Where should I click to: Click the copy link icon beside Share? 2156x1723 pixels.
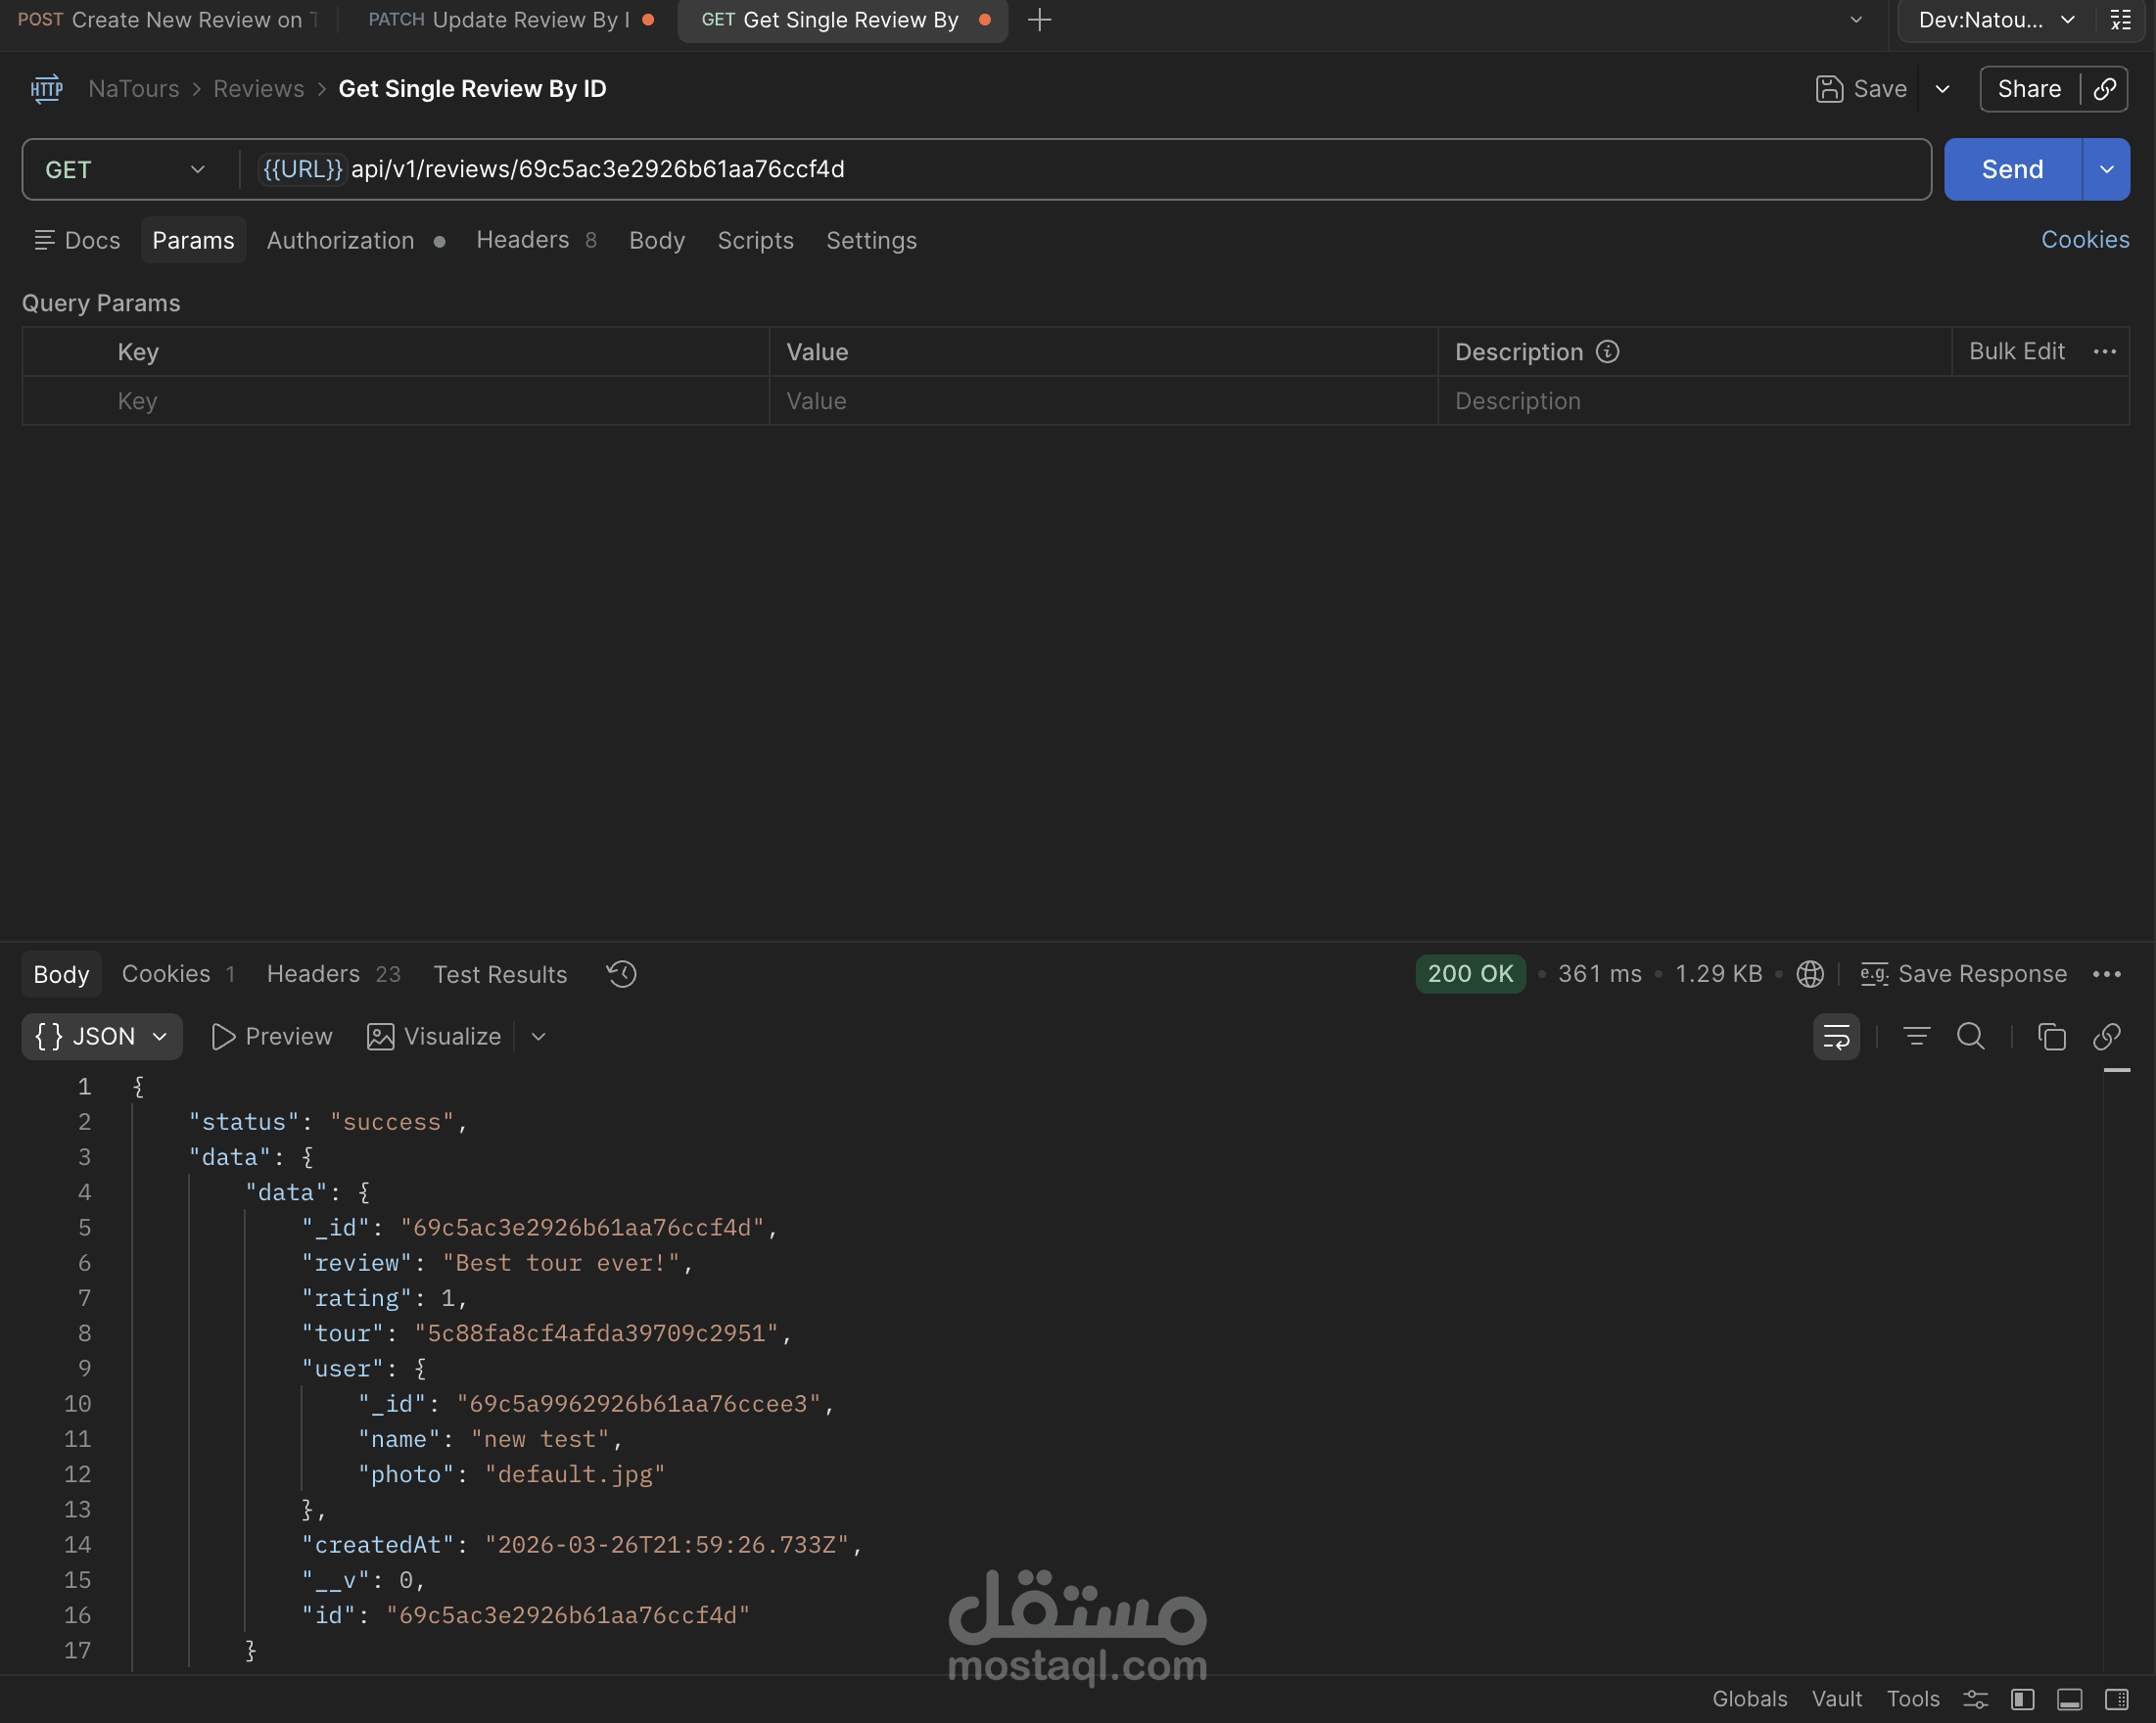[x=2105, y=89]
